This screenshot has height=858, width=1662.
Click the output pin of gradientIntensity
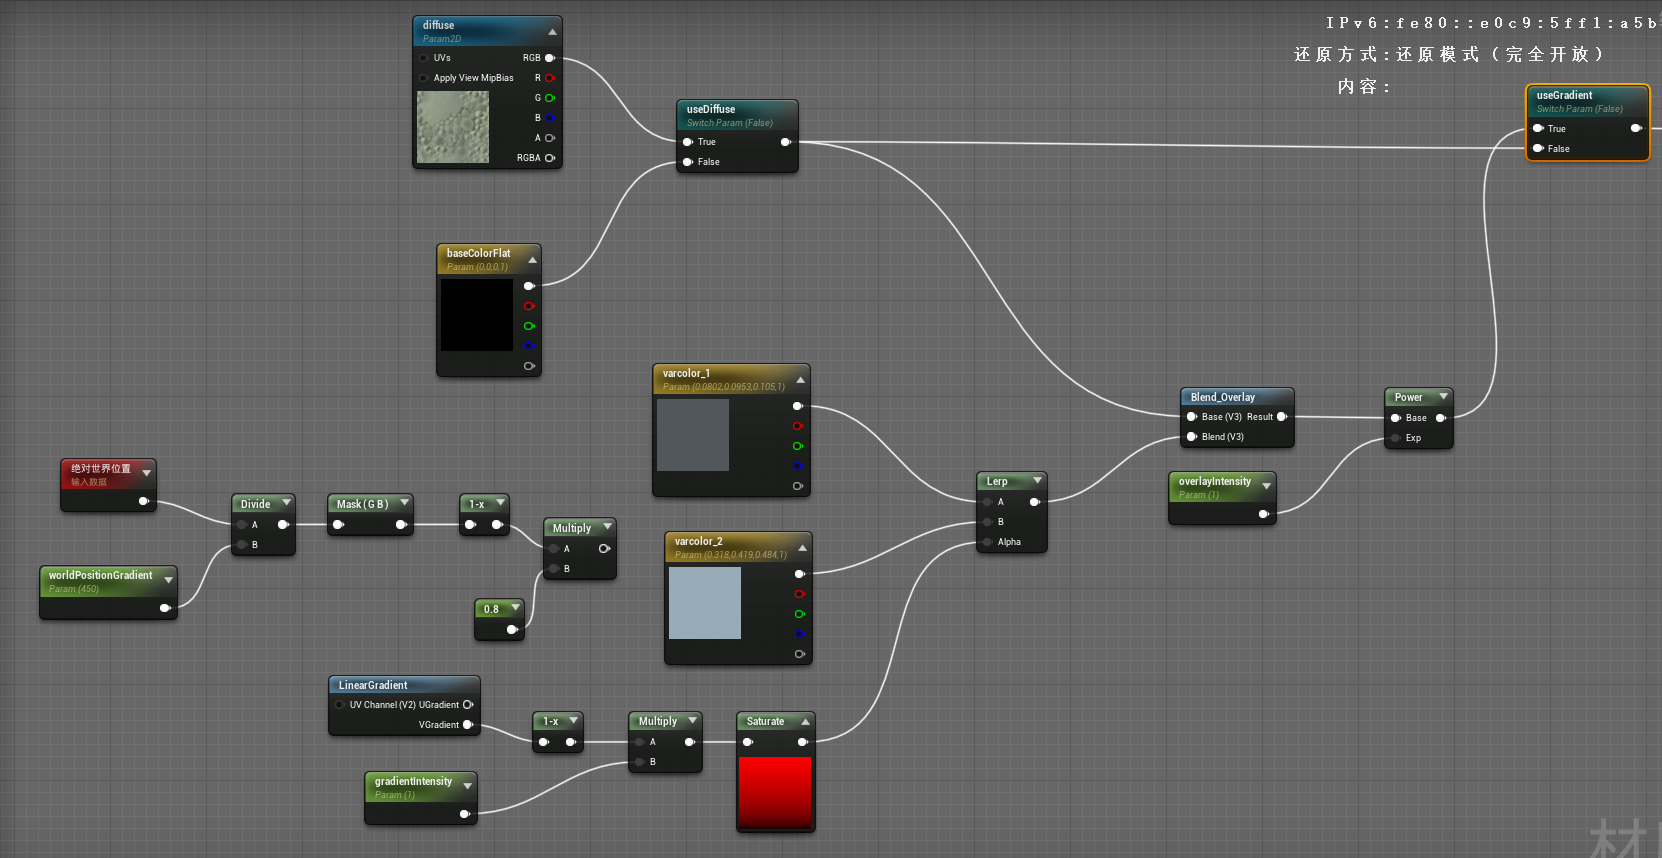(464, 814)
